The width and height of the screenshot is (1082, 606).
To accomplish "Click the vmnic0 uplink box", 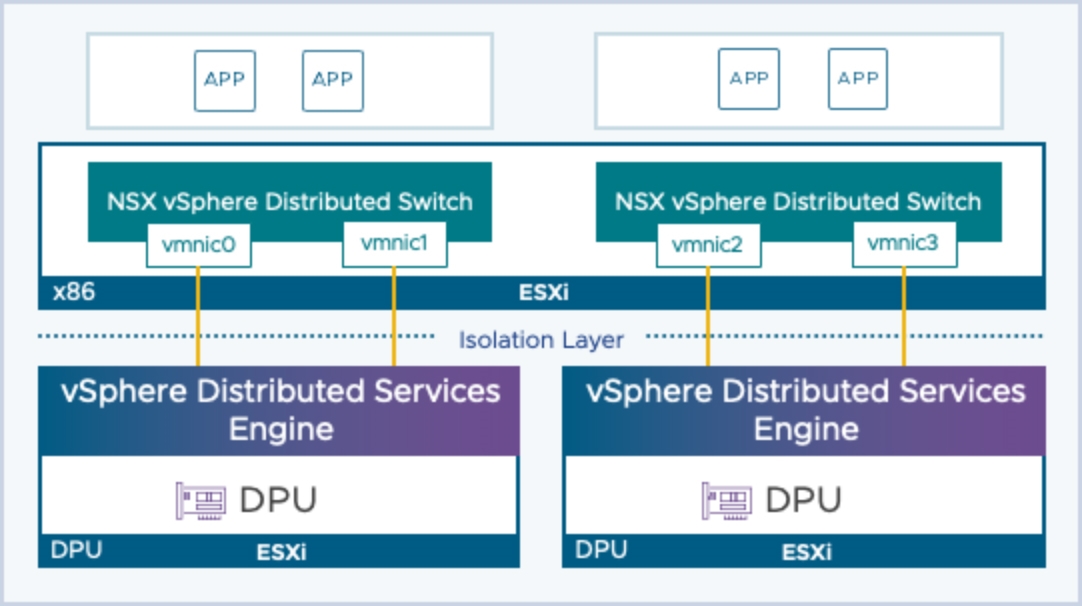I will (x=199, y=245).
